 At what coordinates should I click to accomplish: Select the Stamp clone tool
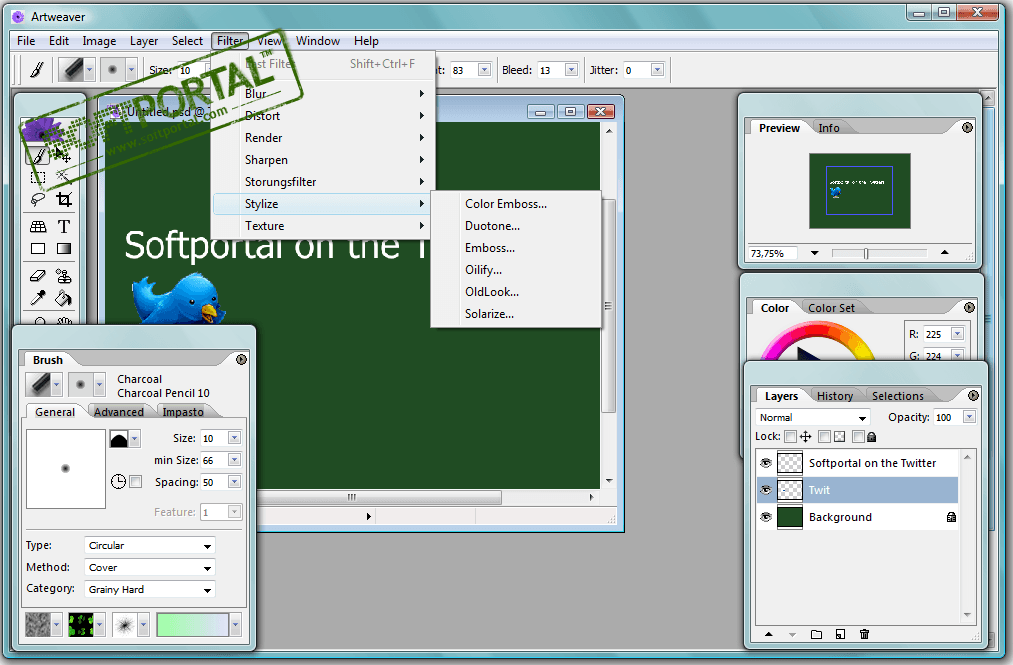[64, 276]
